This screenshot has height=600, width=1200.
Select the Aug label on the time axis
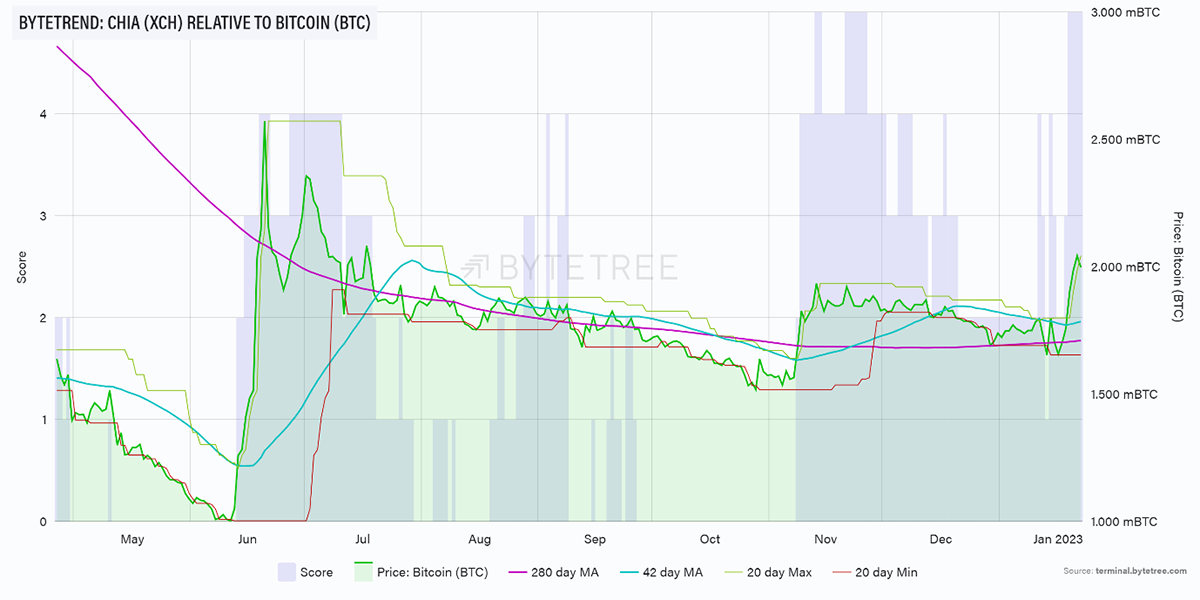[x=480, y=540]
